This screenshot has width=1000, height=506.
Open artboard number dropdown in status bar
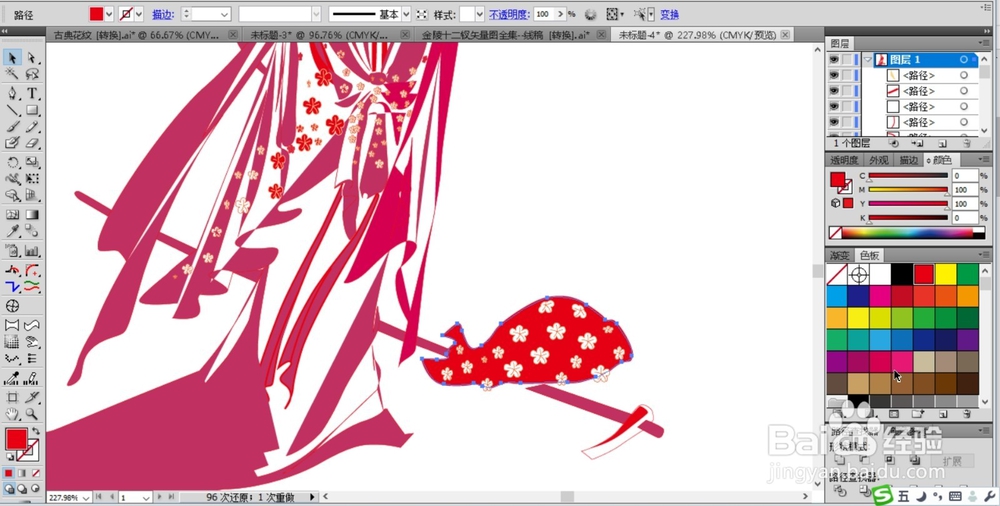point(145,497)
